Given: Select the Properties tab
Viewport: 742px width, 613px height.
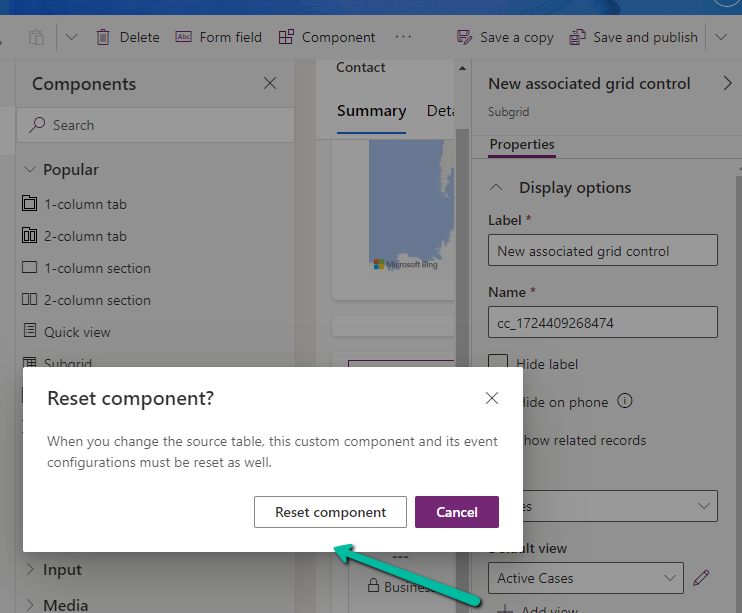Looking at the screenshot, I should coord(522,145).
